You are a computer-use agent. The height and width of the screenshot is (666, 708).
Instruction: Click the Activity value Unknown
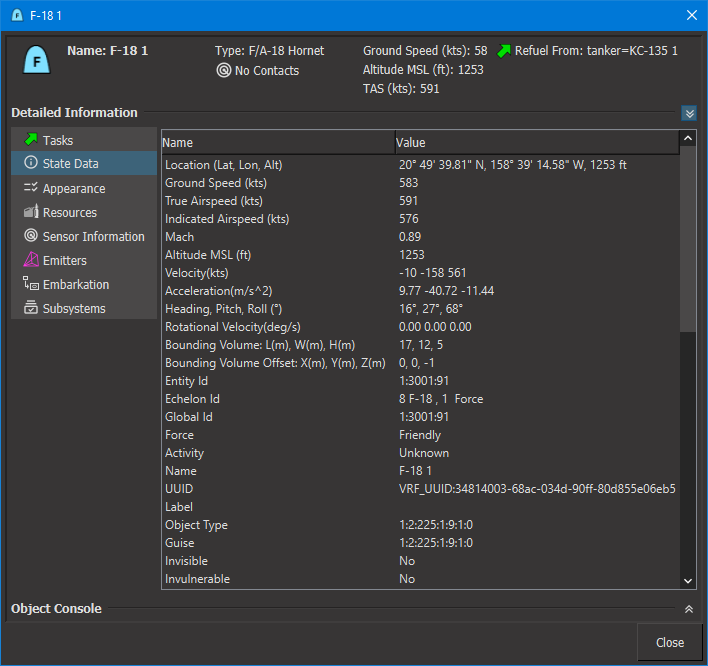(424, 453)
